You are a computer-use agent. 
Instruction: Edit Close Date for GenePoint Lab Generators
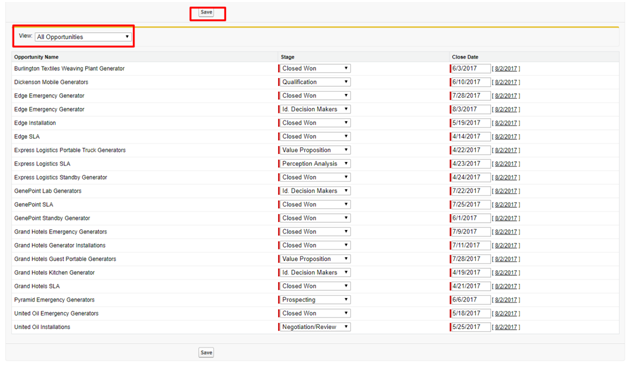tap(471, 191)
